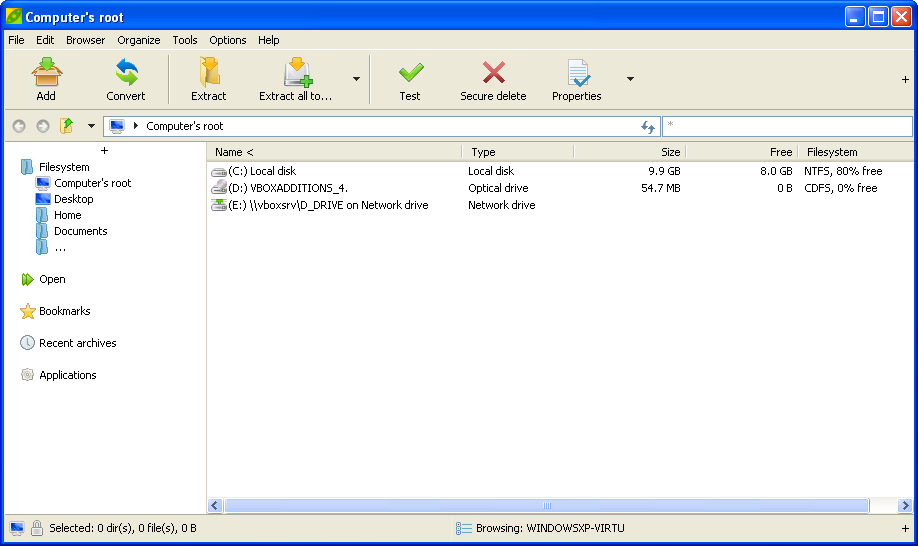Click 'Selected: 0 dir(s), 0 file(s), 0 B'

pos(123,528)
